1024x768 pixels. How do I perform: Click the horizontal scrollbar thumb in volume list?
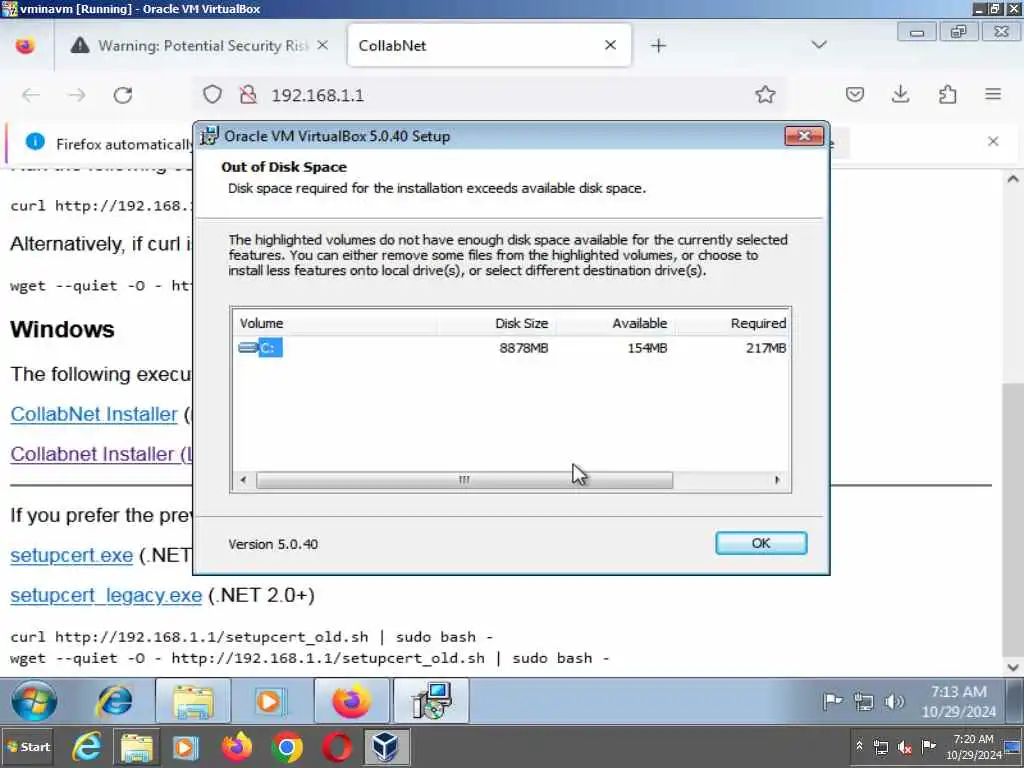point(464,480)
